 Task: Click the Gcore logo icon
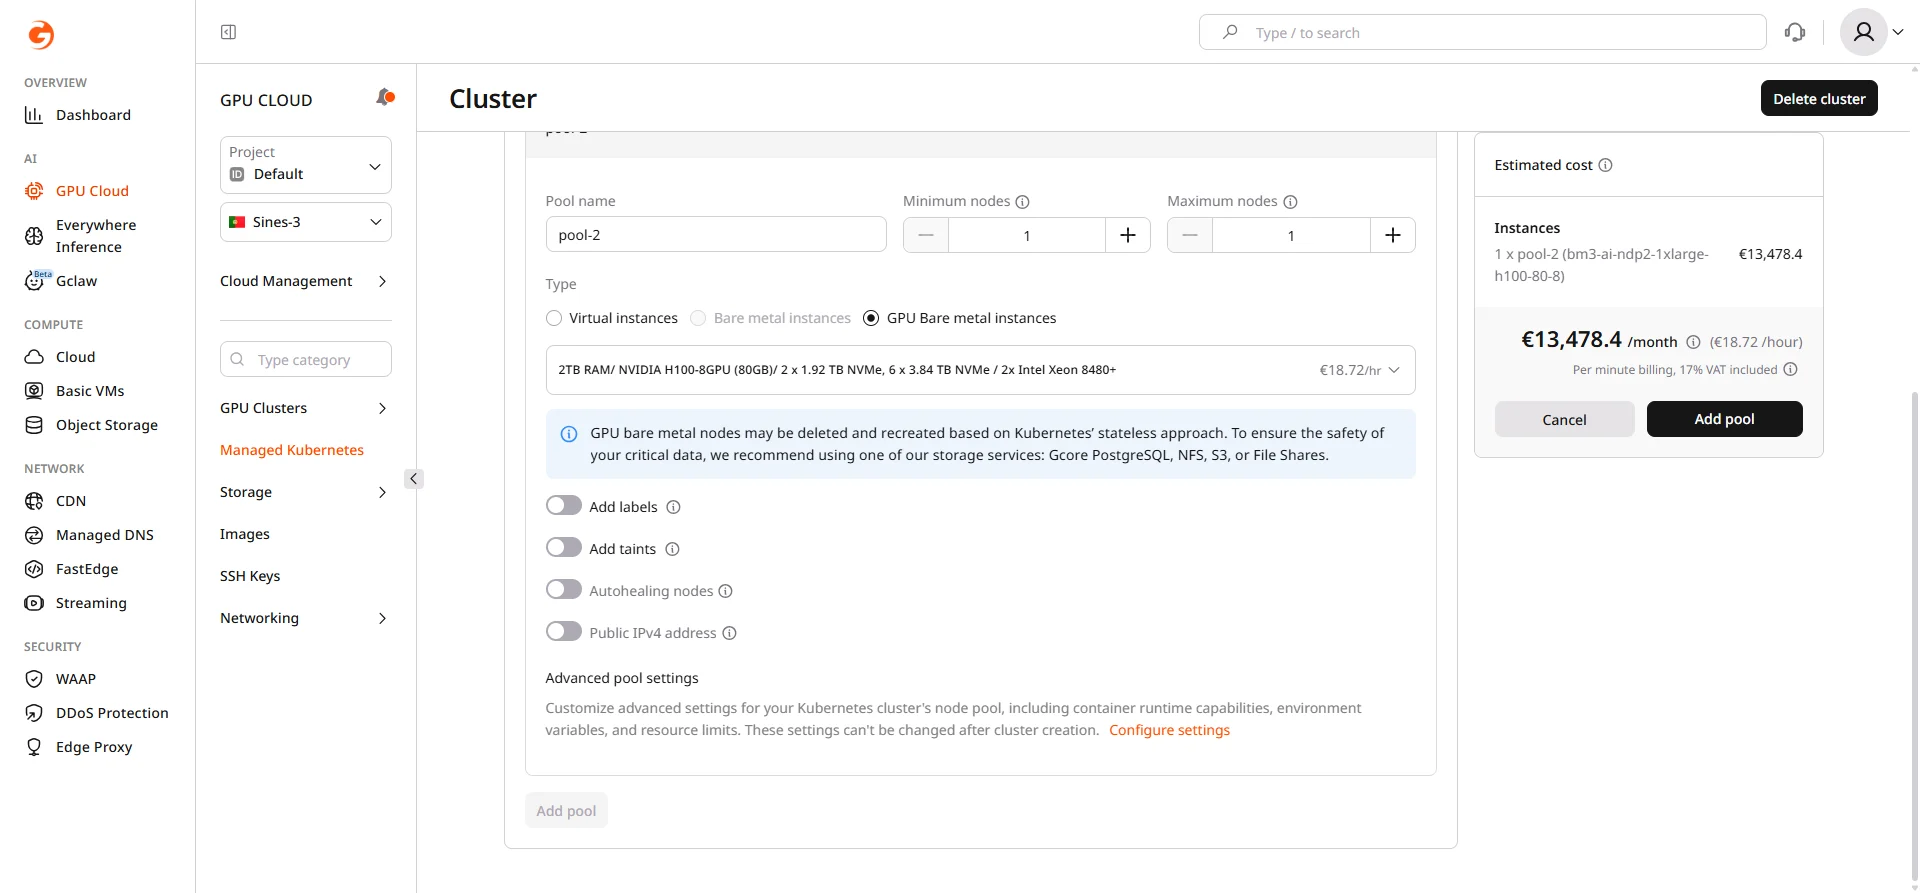[x=40, y=35]
